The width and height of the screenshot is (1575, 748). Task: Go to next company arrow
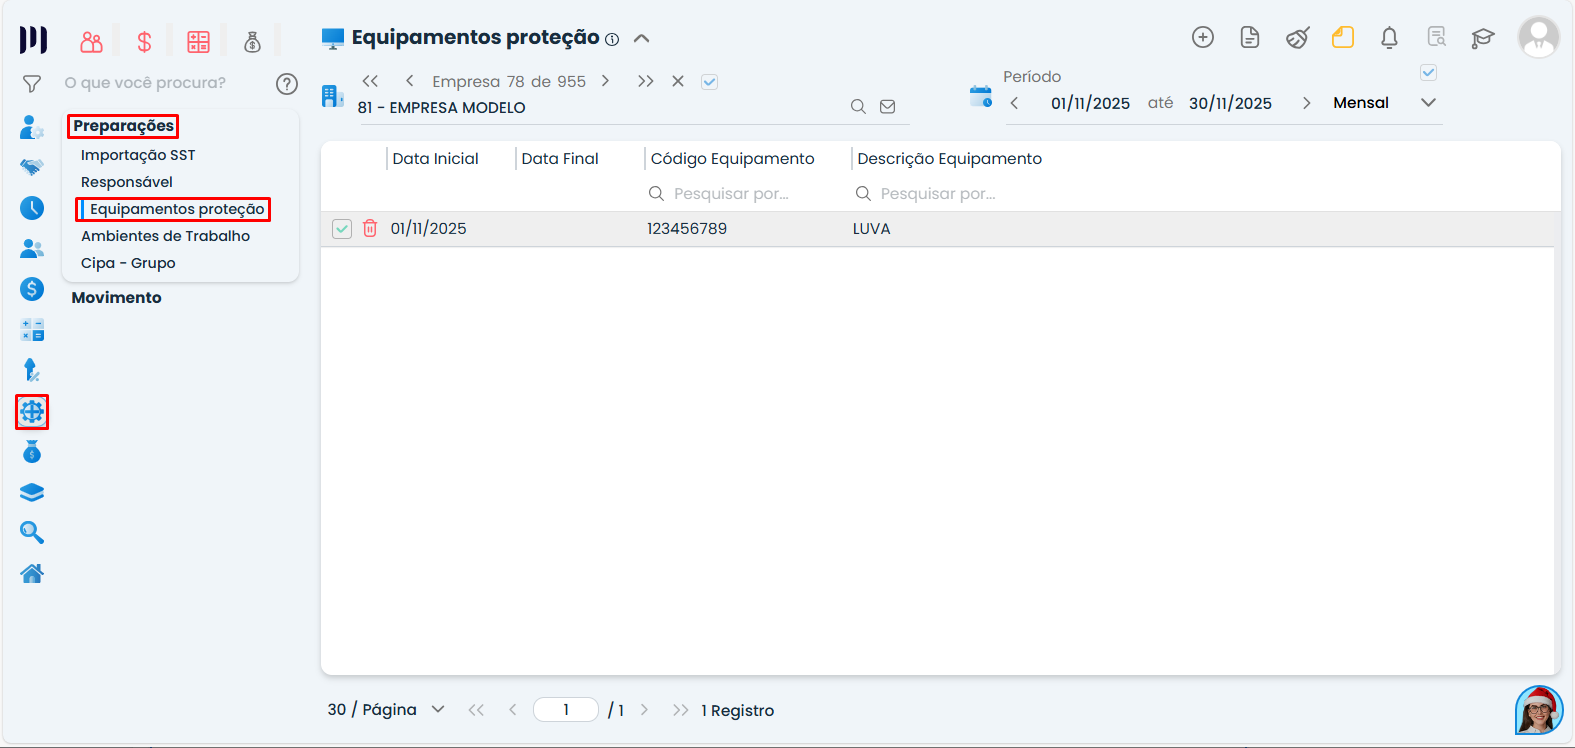605,81
